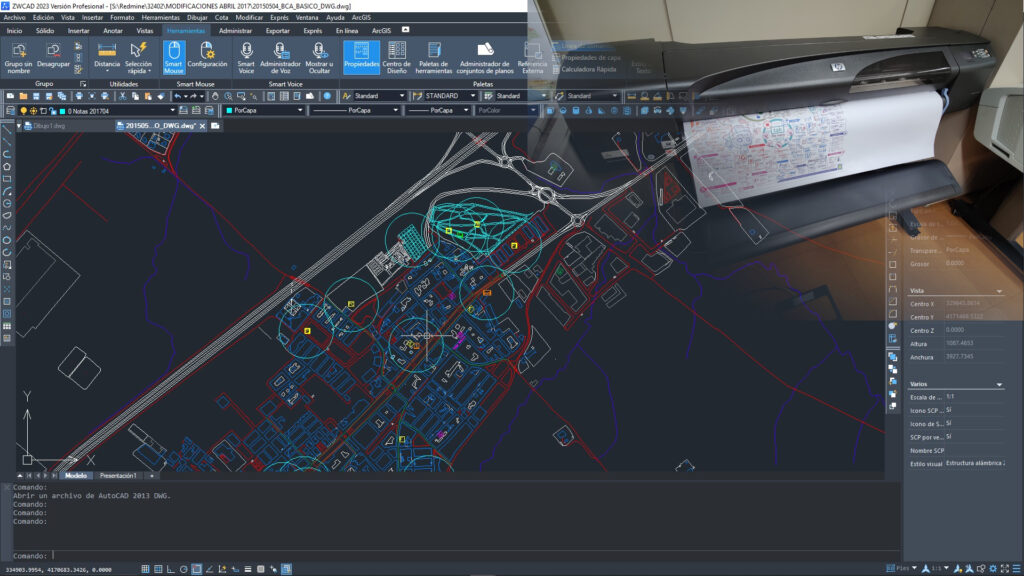1024x576 pixels.
Task: Click the Estilo visual value field
Action: click(x=975, y=463)
